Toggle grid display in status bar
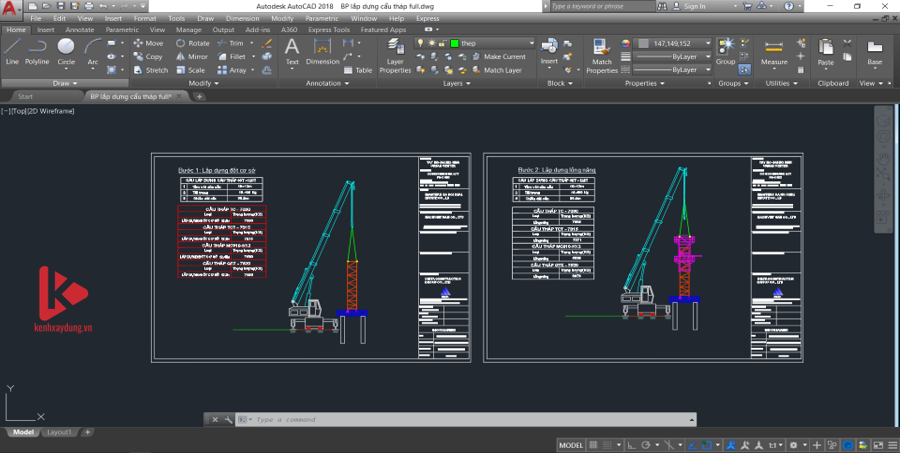 [594, 445]
